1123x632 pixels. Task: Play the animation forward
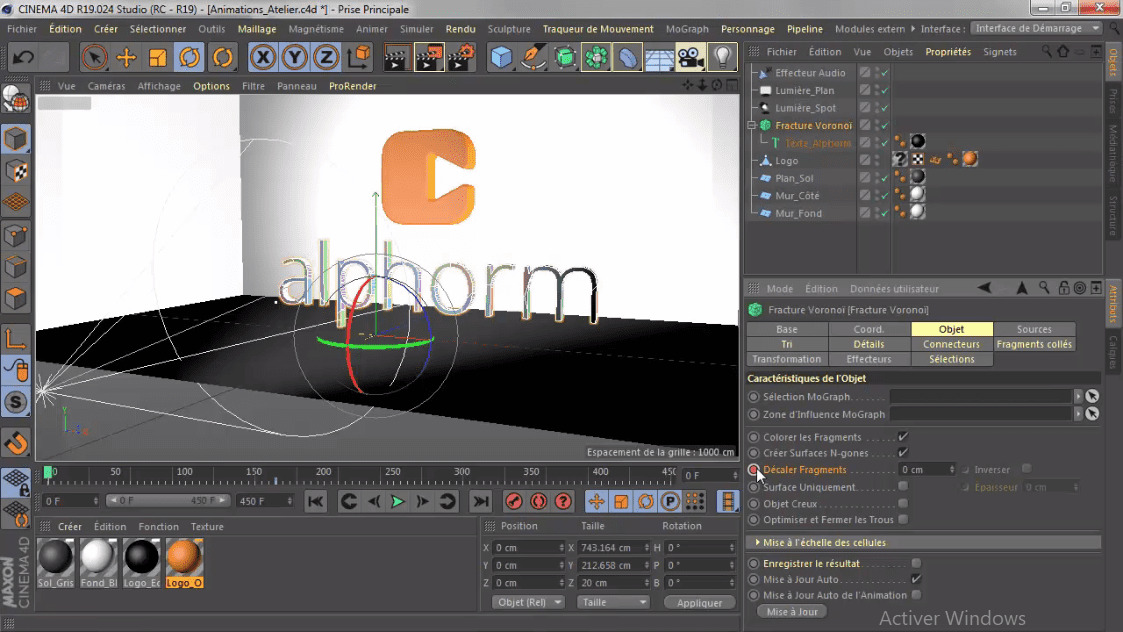(x=397, y=502)
